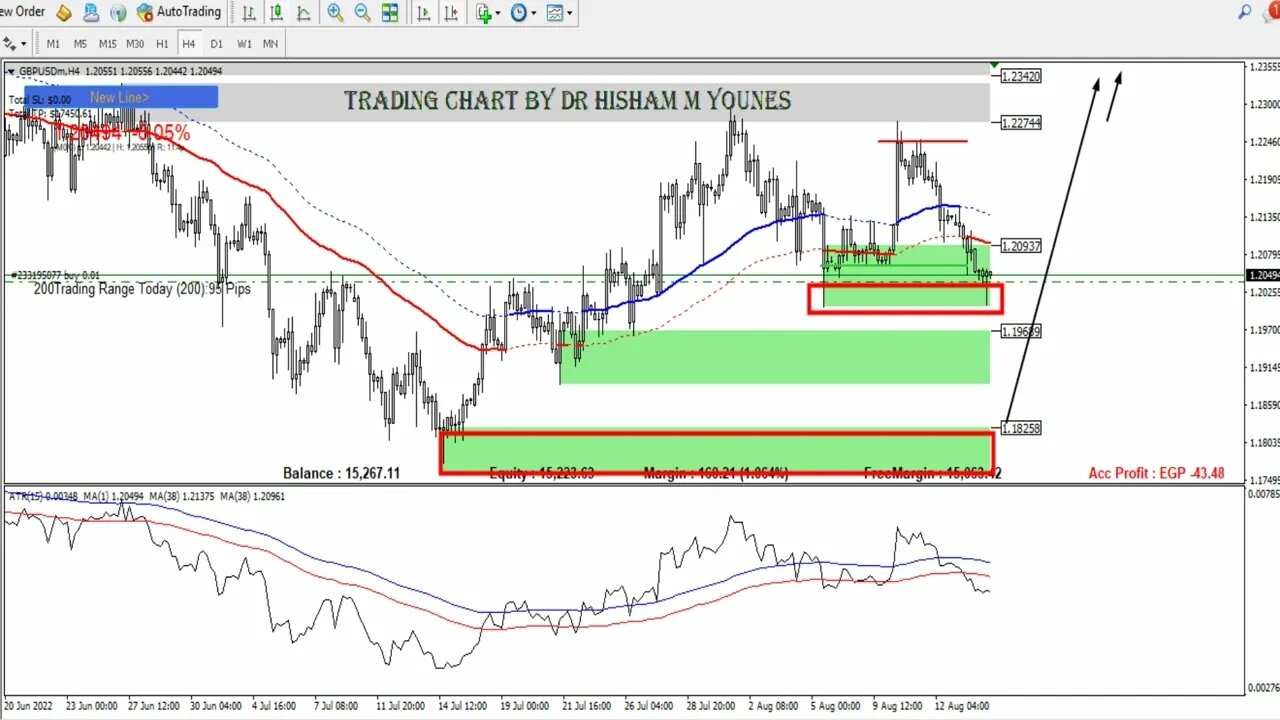The image size is (1280, 720).
Task: Toggle the AutoTrading button
Action: coord(178,12)
